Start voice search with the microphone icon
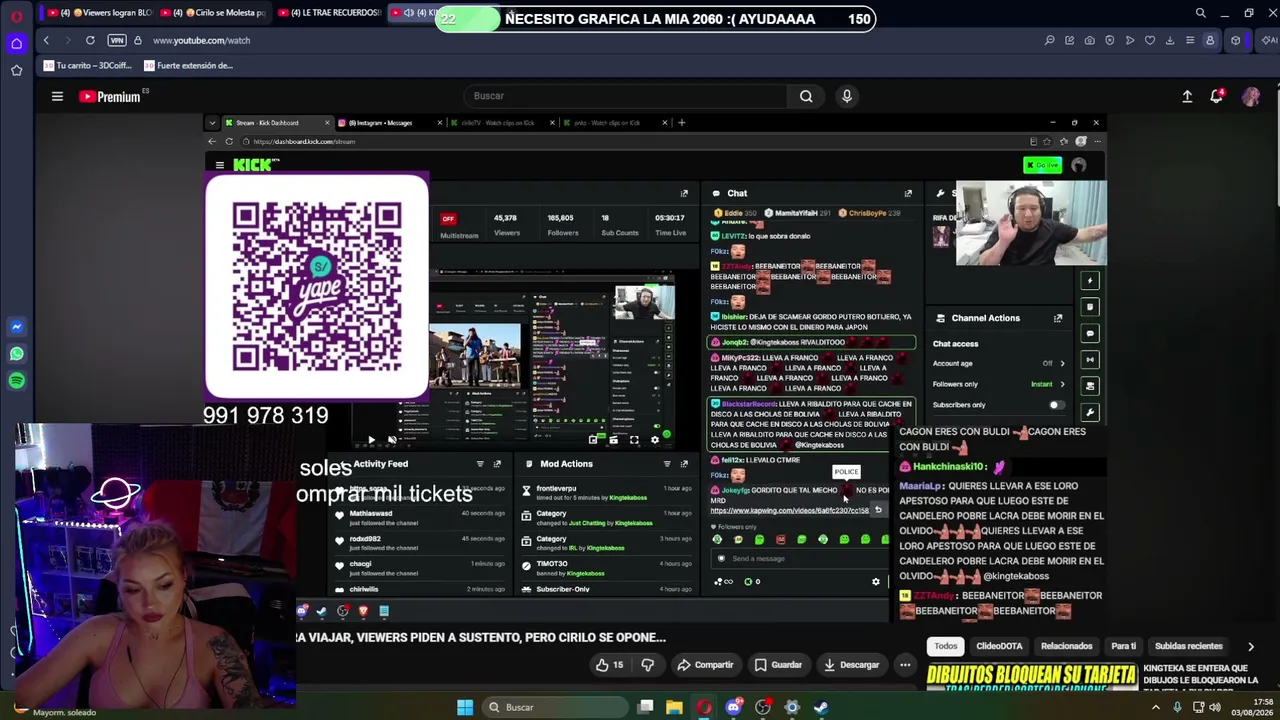The image size is (1280, 720). tap(847, 96)
